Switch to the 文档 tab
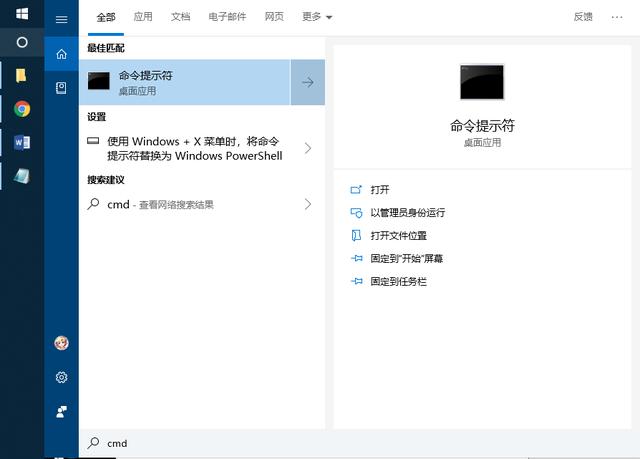The height and width of the screenshot is (459, 640). [x=180, y=17]
